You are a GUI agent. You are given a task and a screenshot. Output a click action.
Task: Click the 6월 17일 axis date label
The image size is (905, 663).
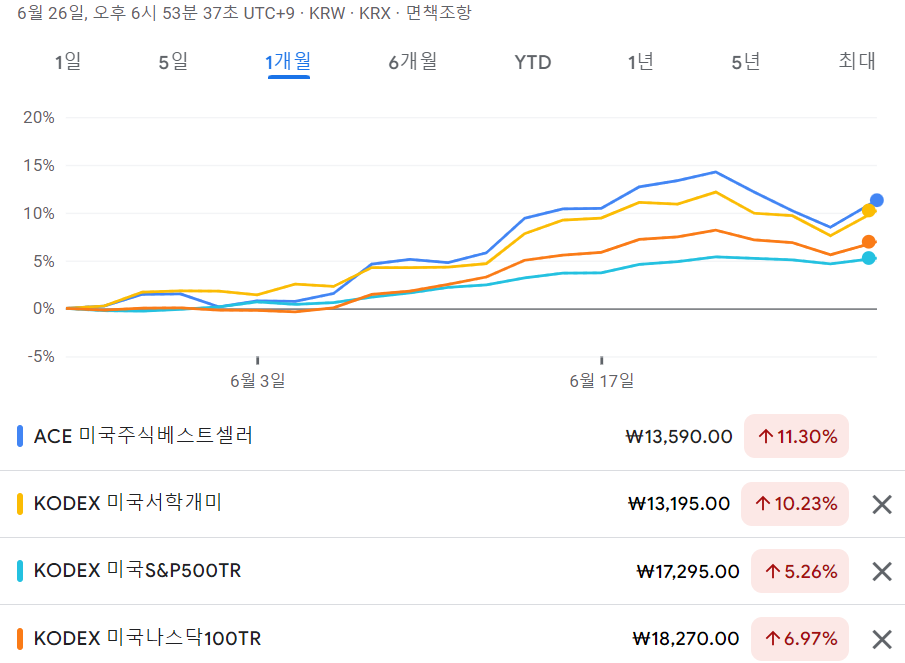point(601,380)
